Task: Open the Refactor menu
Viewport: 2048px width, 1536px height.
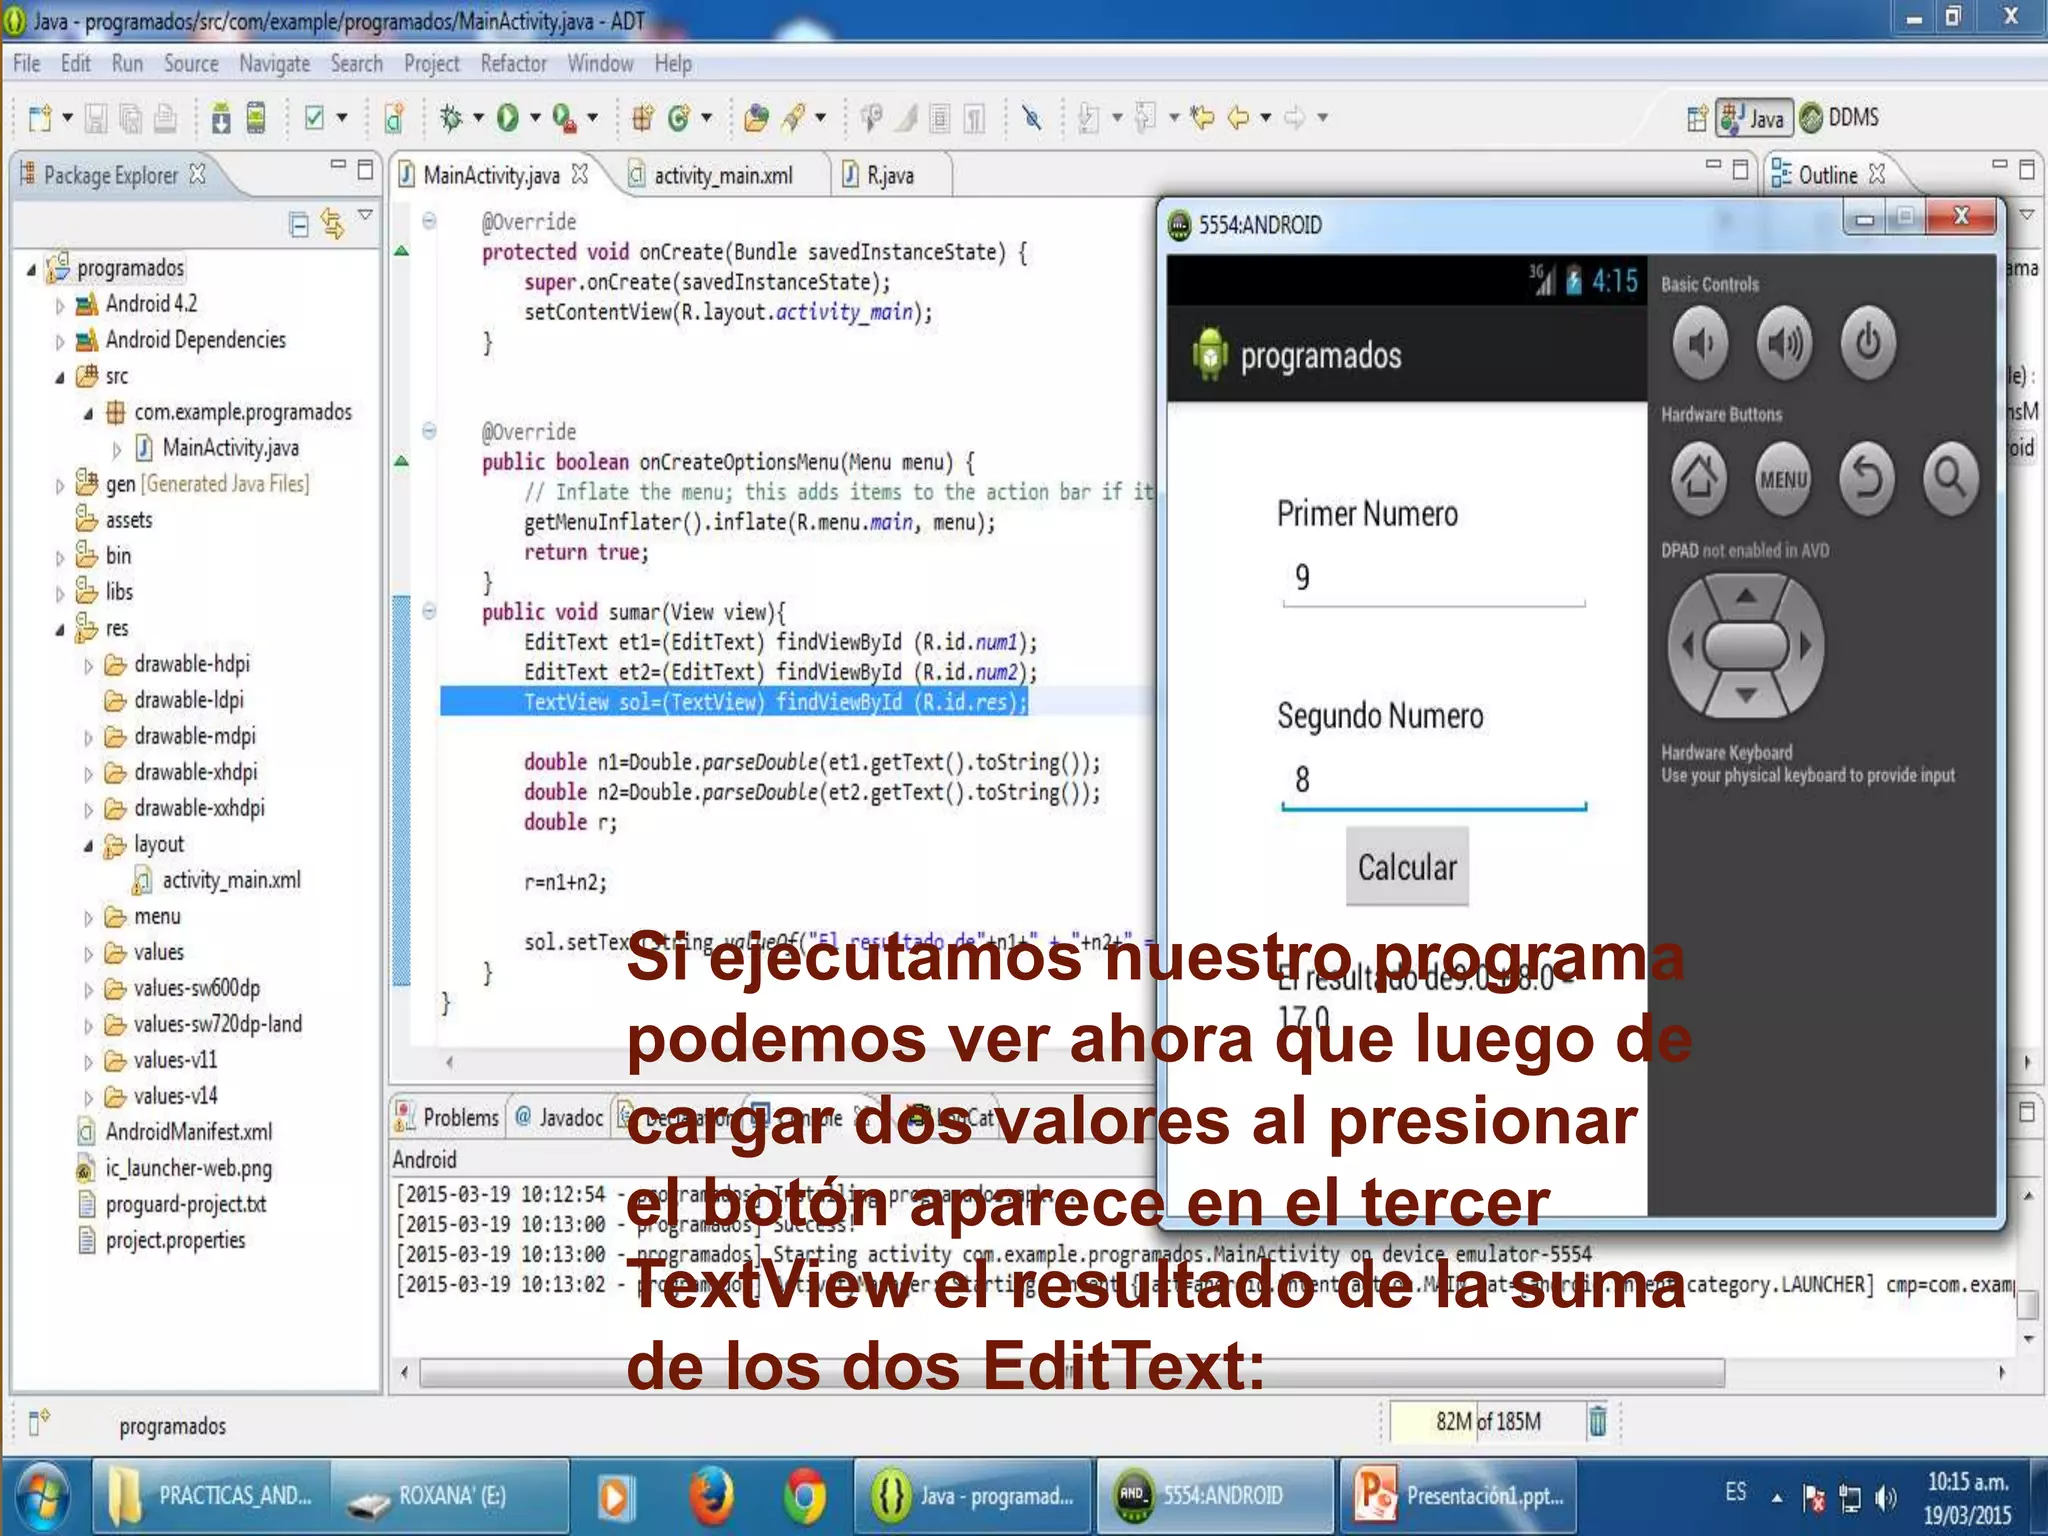Action: click(x=513, y=64)
